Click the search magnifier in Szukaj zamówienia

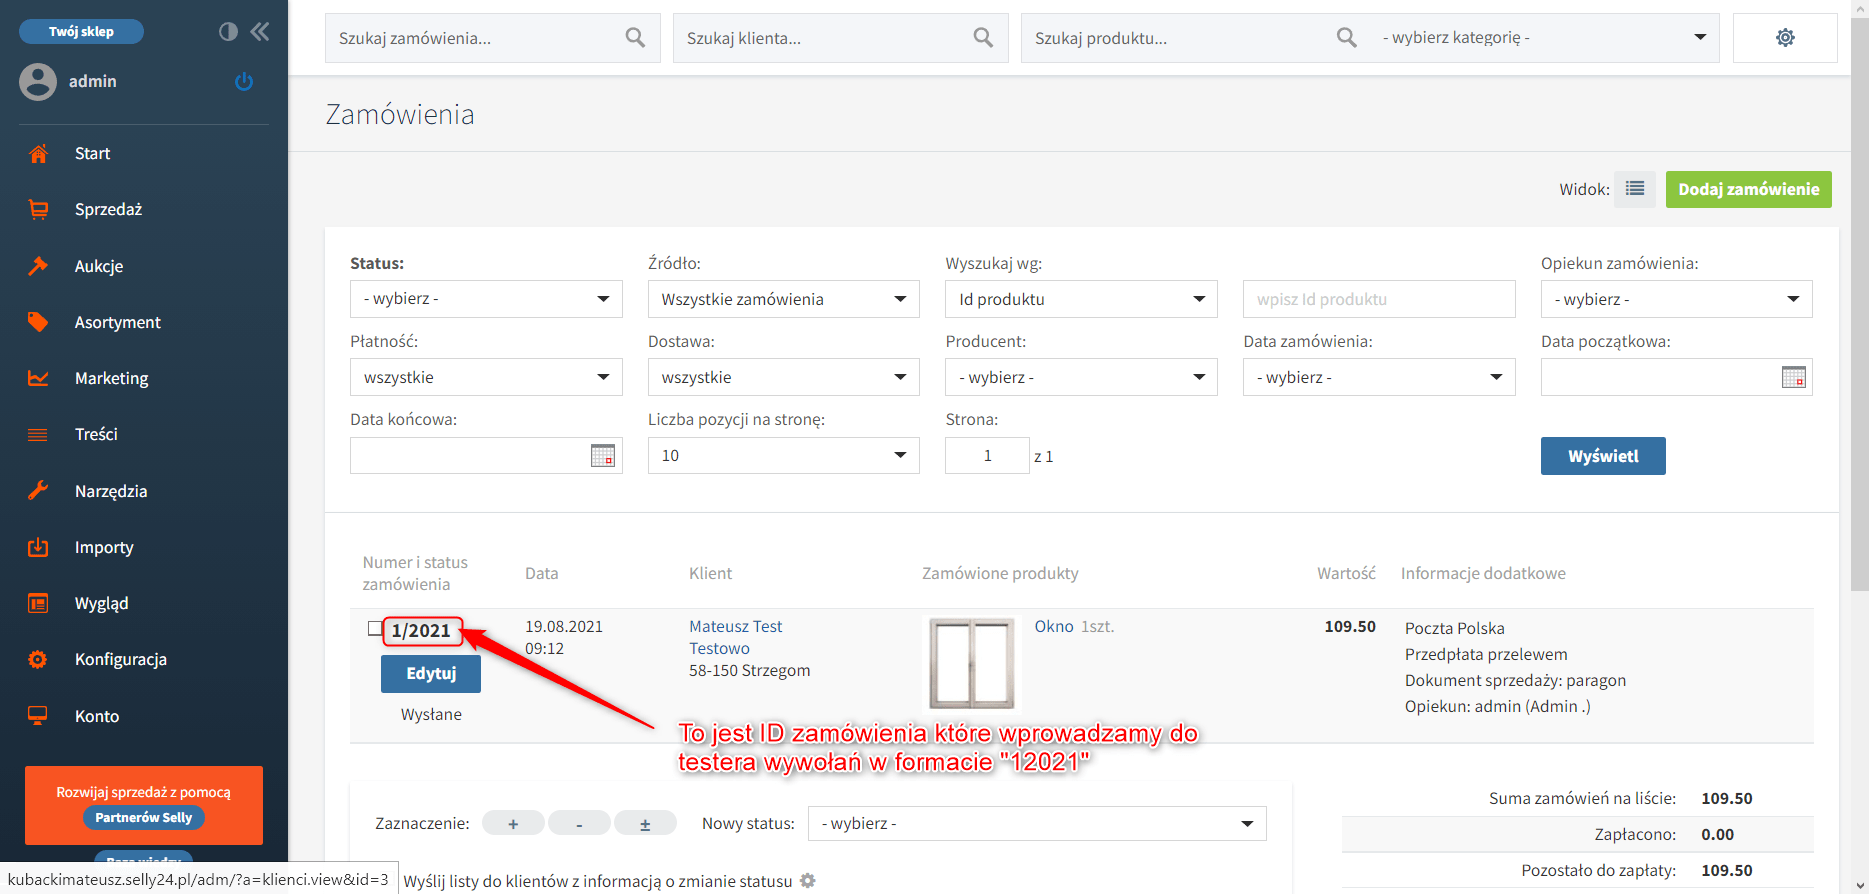click(635, 38)
